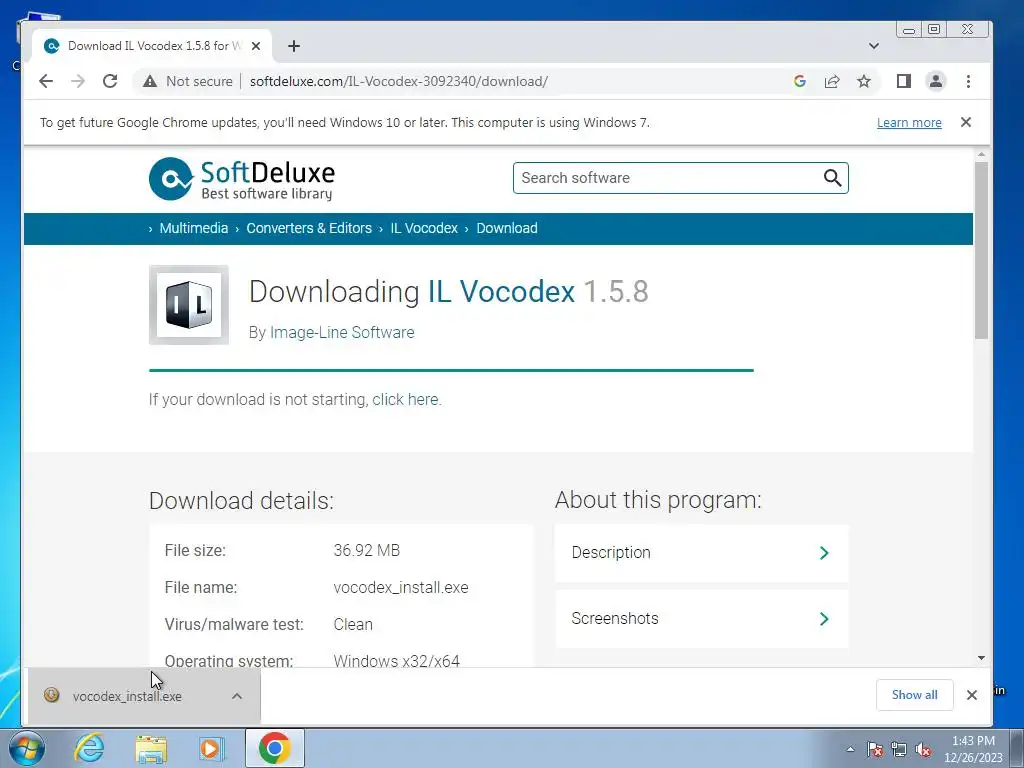Open the tab search dropdown chevron

click(874, 46)
